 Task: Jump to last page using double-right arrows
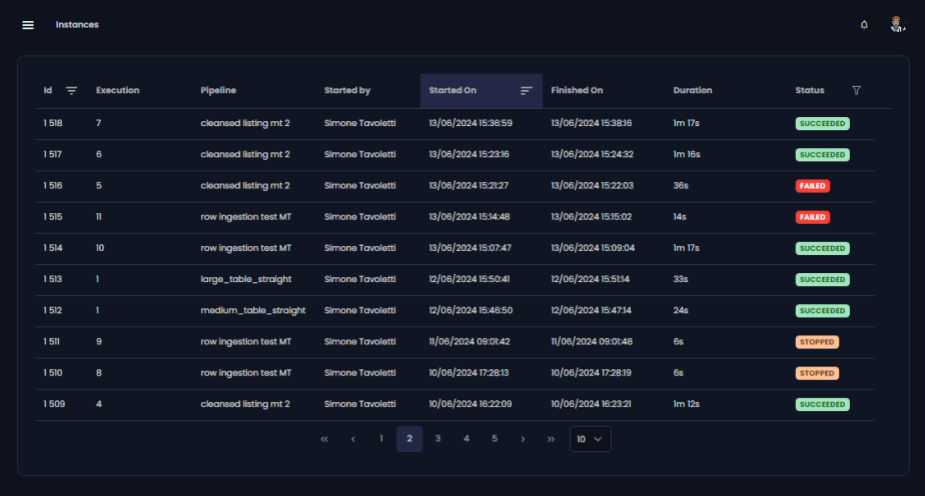551,439
